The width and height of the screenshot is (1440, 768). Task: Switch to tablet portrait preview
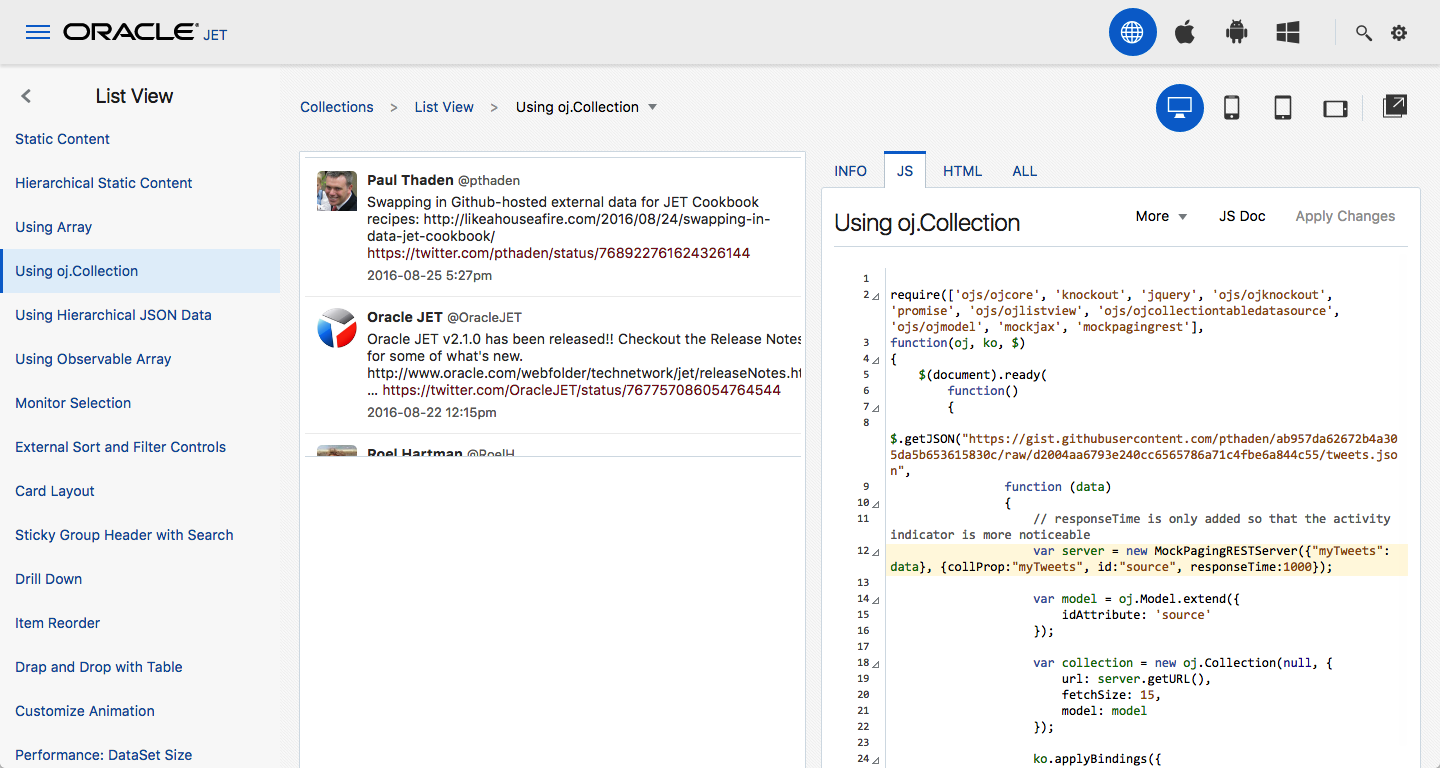point(1283,108)
